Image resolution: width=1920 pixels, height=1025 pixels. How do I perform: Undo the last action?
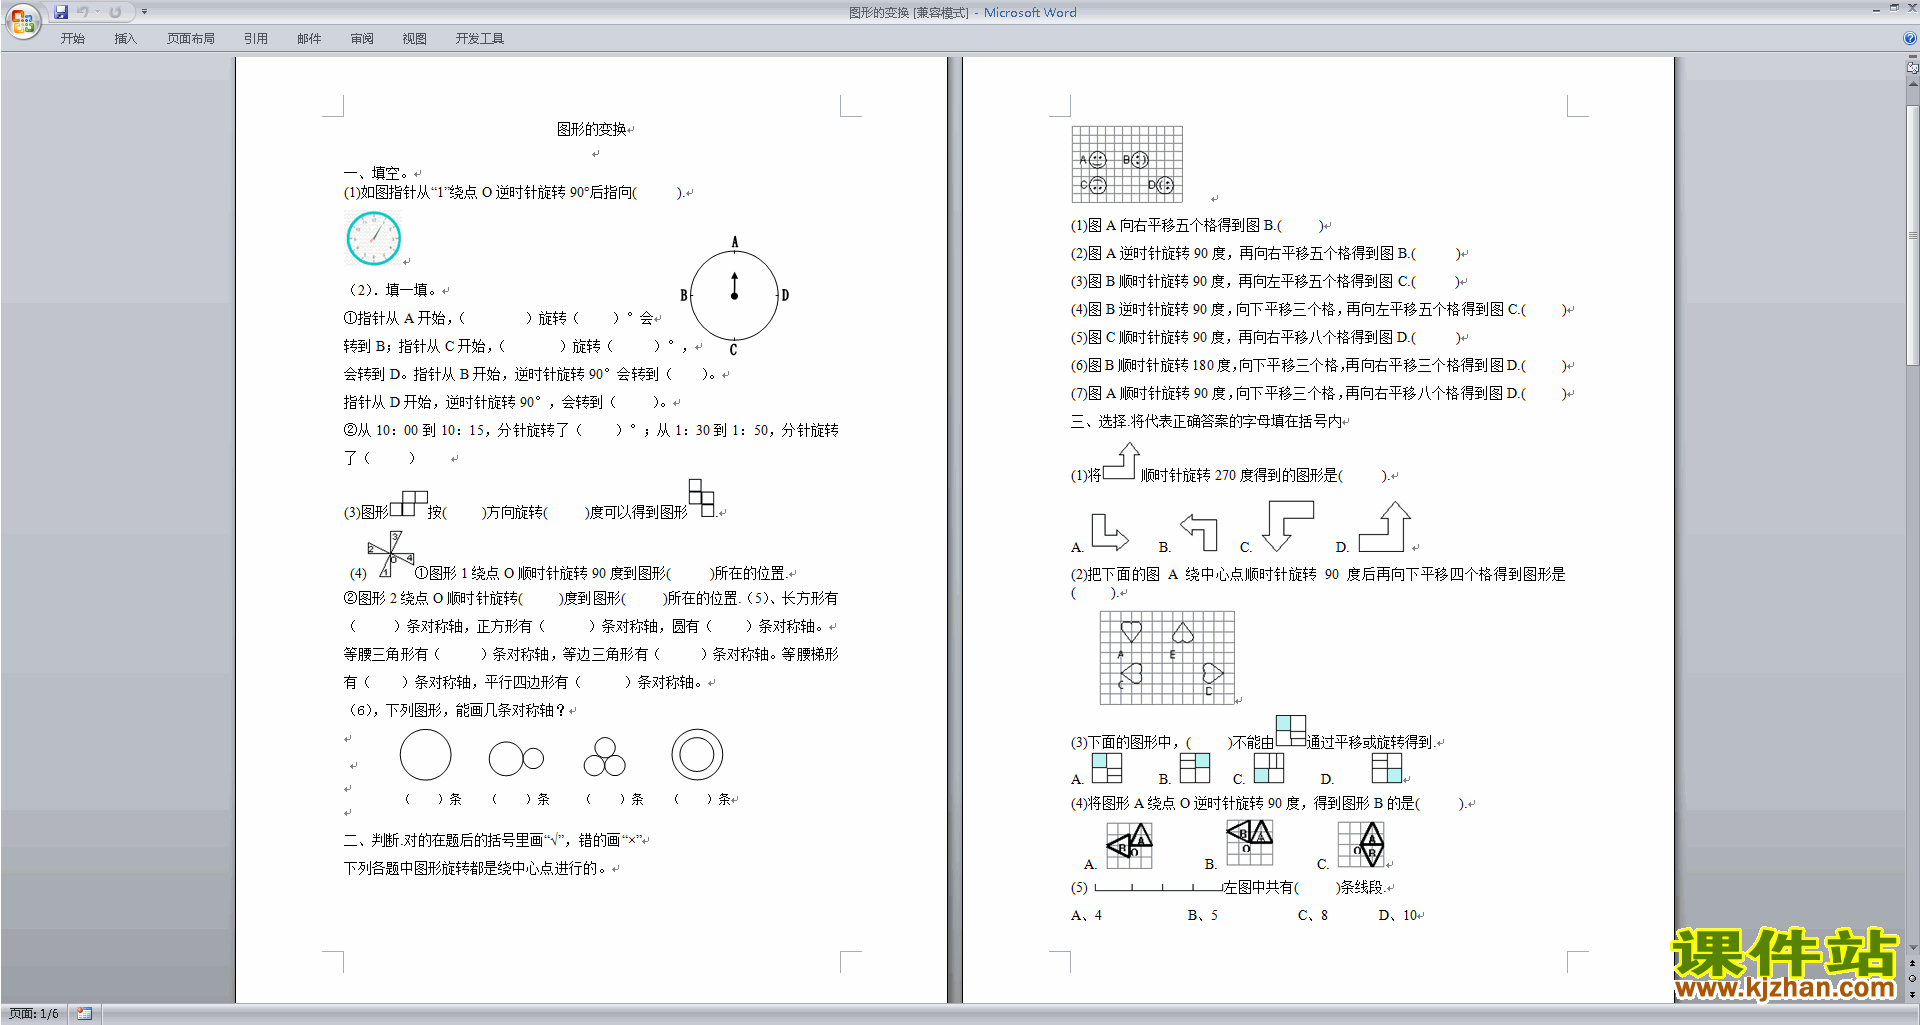(x=83, y=12)
